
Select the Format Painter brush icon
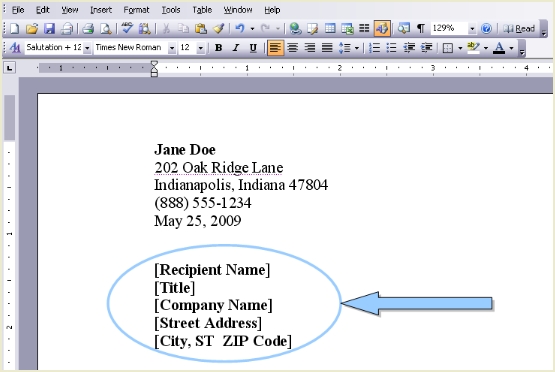point(219,28)
